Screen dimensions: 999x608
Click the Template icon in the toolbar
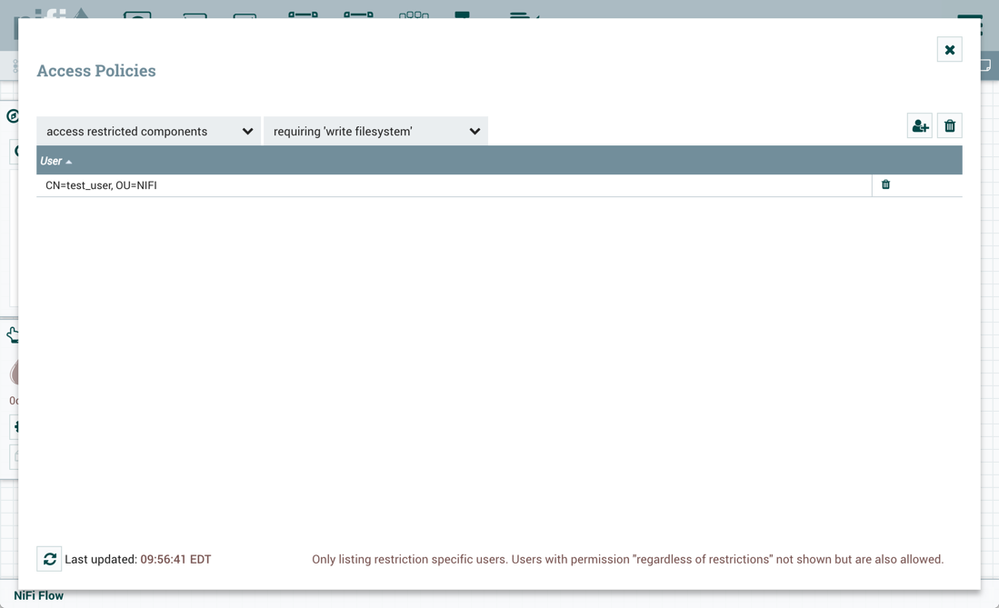[x=462, y=14]
